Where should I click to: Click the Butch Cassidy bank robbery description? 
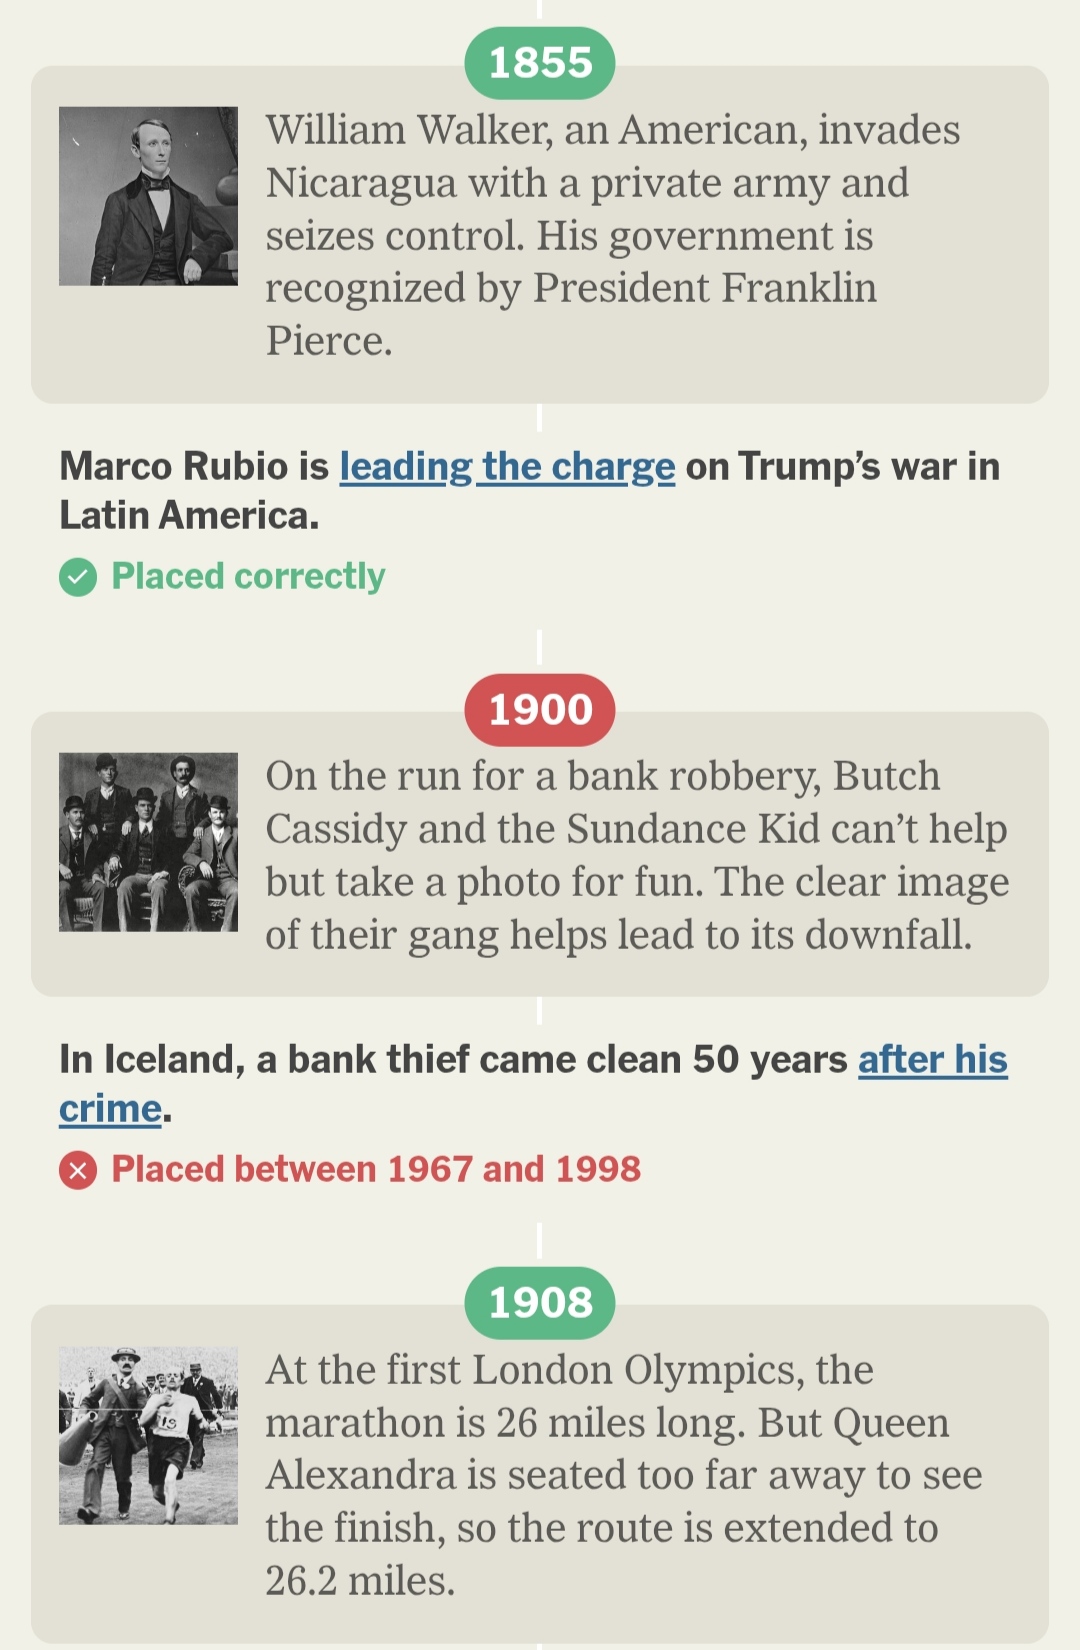click(637, 855)
